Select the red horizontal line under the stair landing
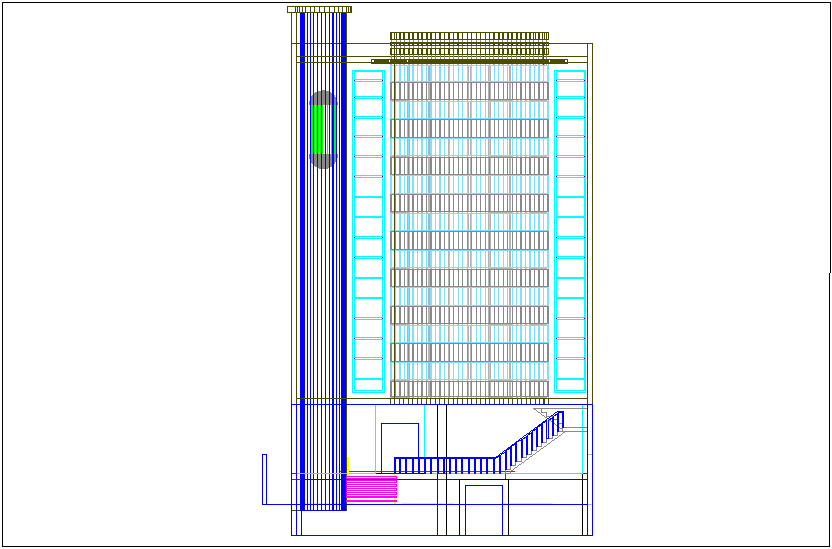 430,471
